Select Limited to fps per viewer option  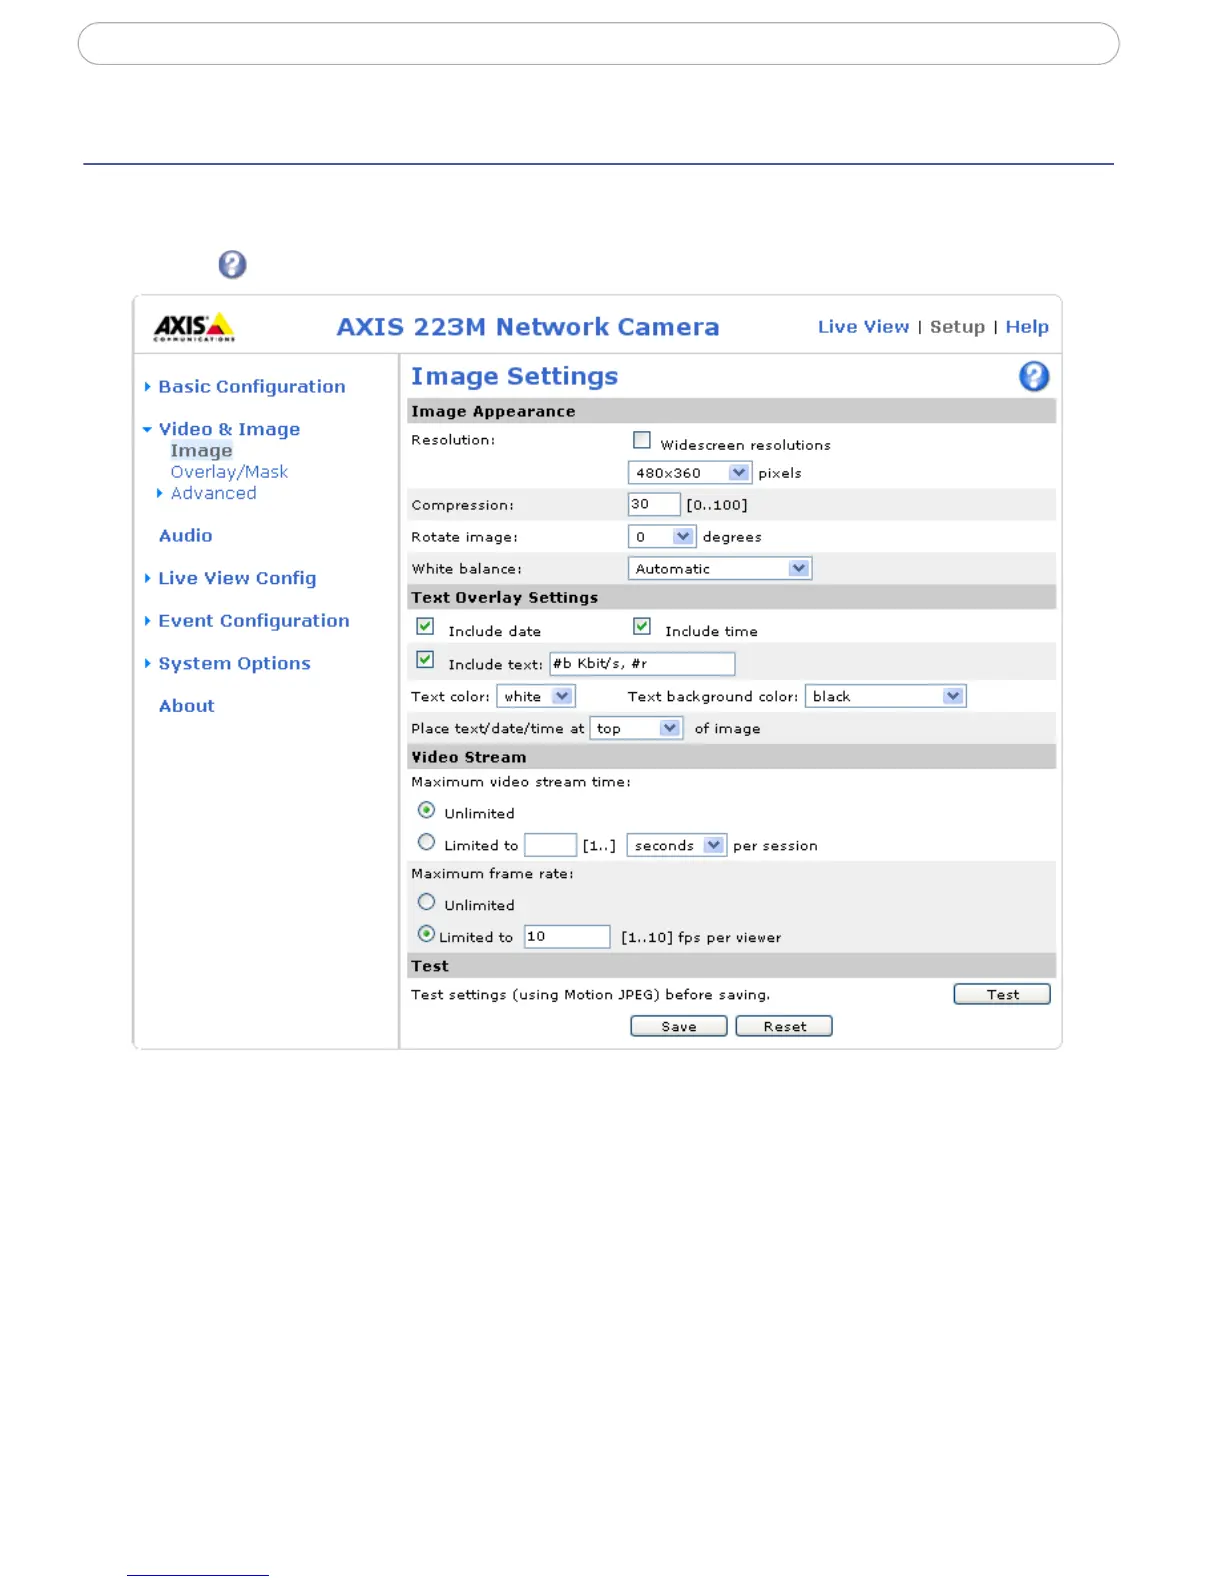coord(426,934)
